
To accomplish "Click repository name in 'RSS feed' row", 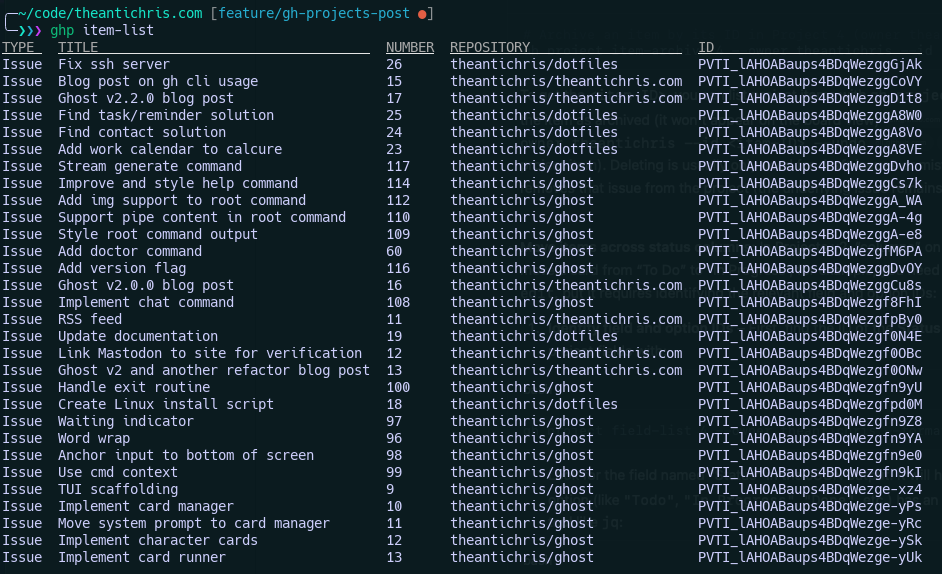I will [566, 319].
